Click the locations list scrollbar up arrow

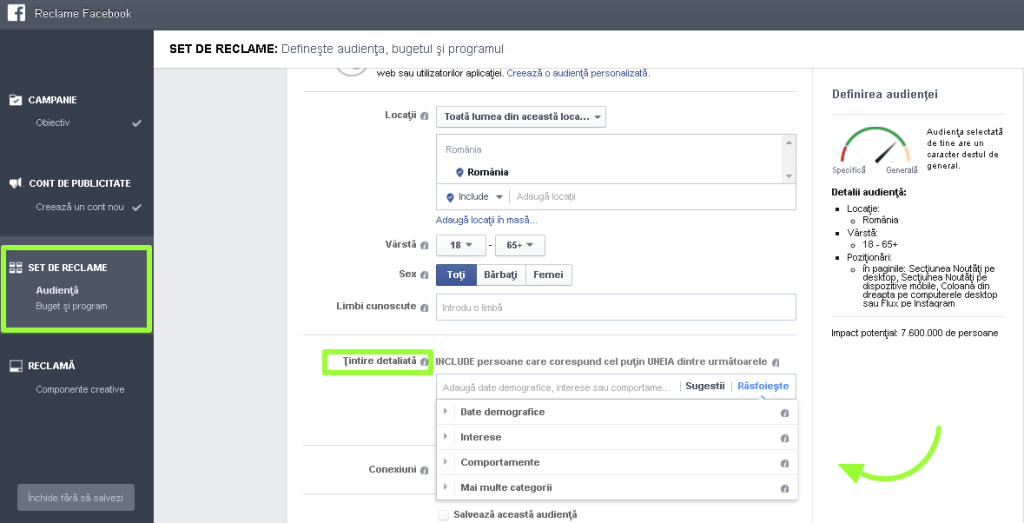(790, 142)
